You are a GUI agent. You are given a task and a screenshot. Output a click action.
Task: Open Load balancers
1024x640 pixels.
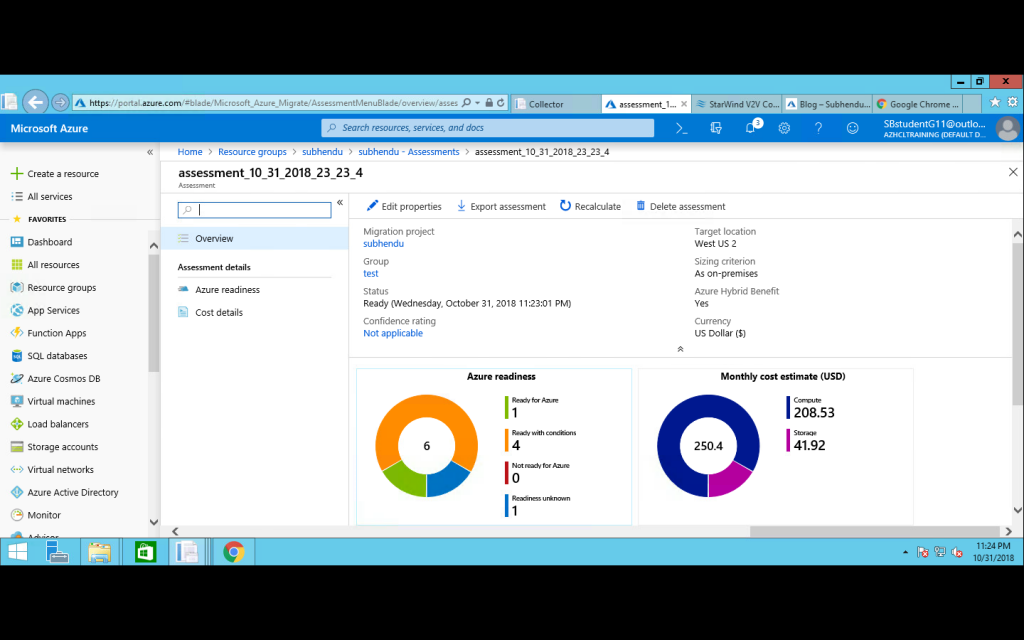[x=50, y=424]
